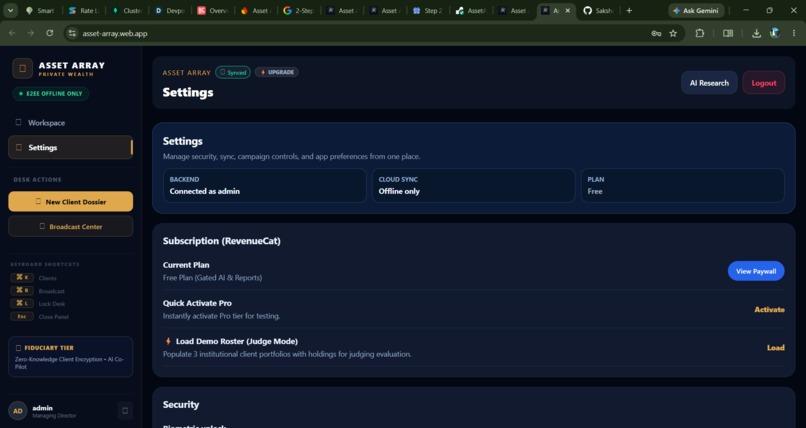Click the Cloud Sync Offline only card

(473, 185)
